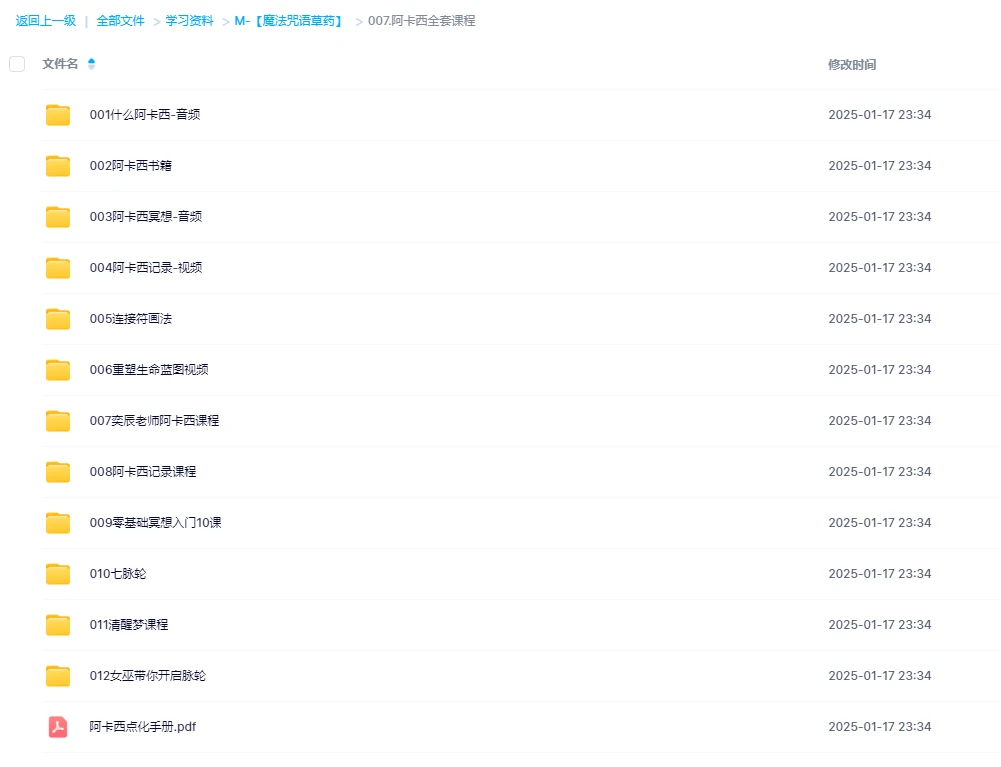Click the 010七脉轮 folder icon
Viewport: 1001px width, 767px height.
pyautogui.click(x=58, y=574)
